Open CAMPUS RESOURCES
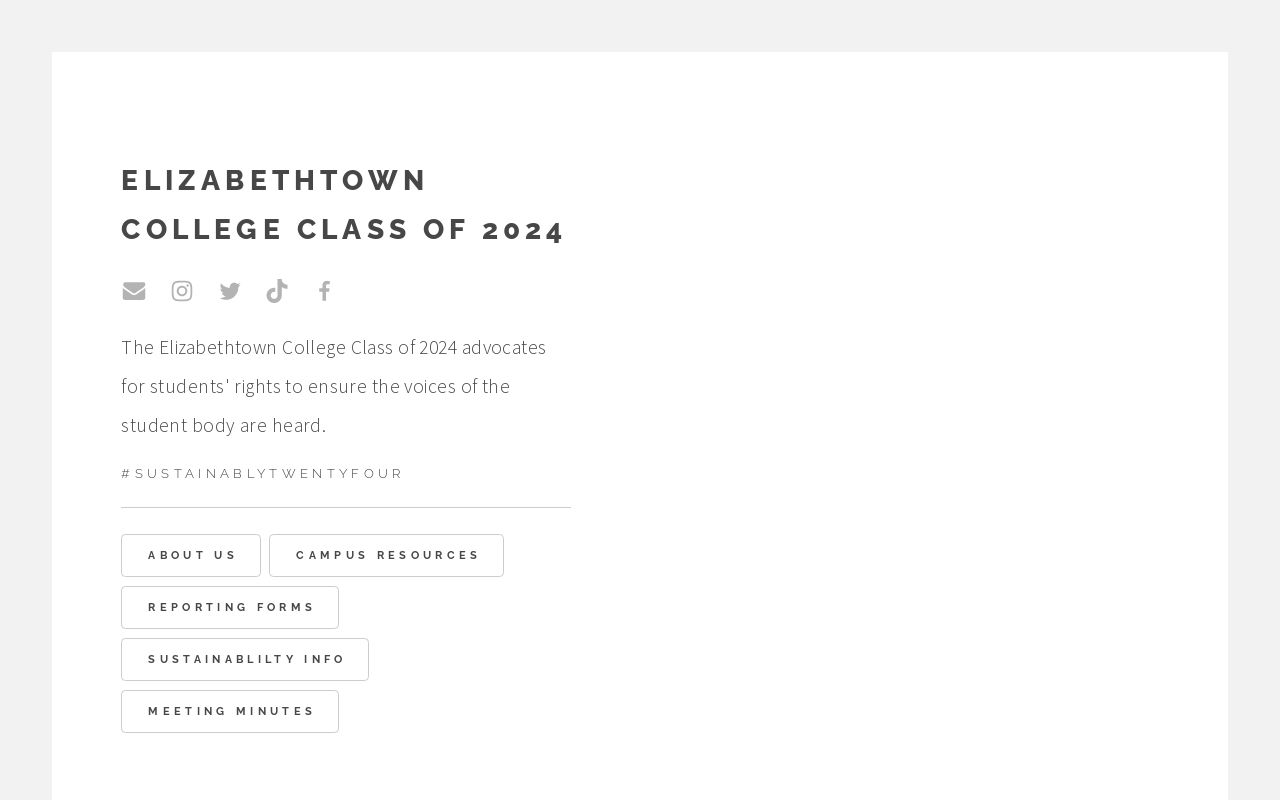Image resolution: width=1280 pixels, height=800 pixels. [x=386, y=555]
